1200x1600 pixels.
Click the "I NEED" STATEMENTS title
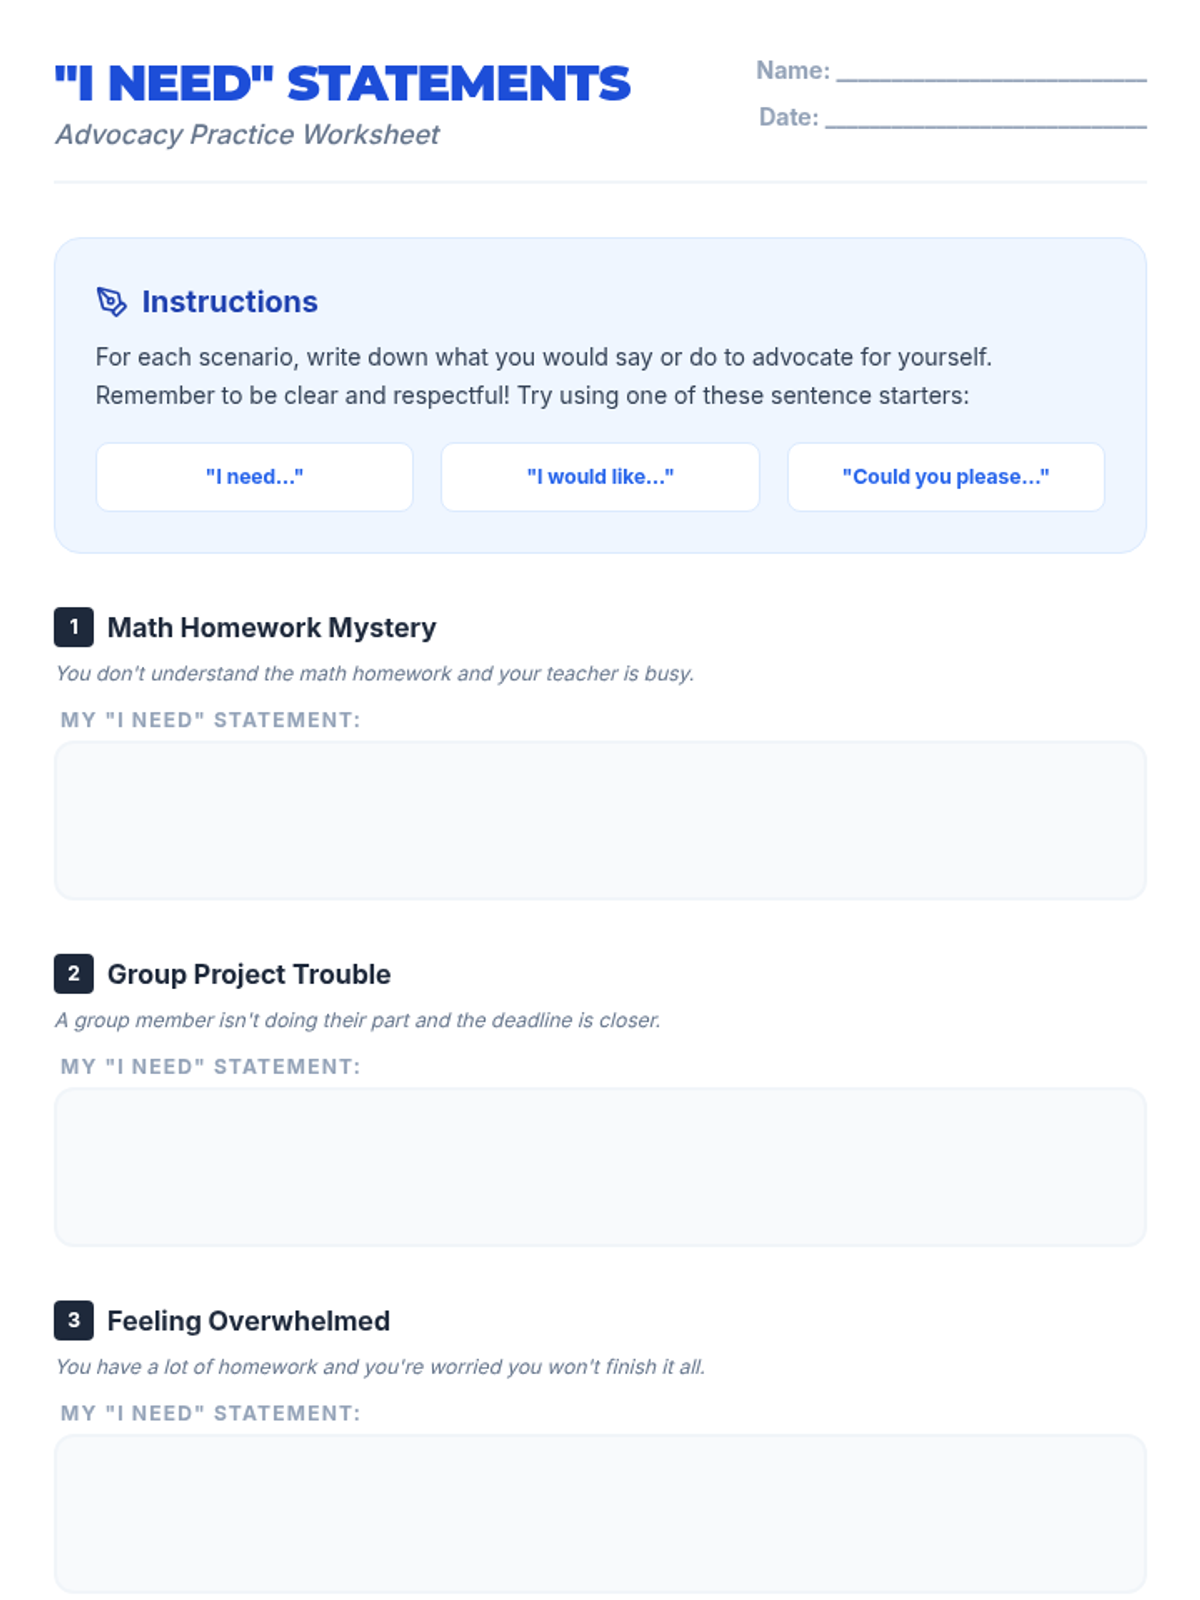coord(343,83)
